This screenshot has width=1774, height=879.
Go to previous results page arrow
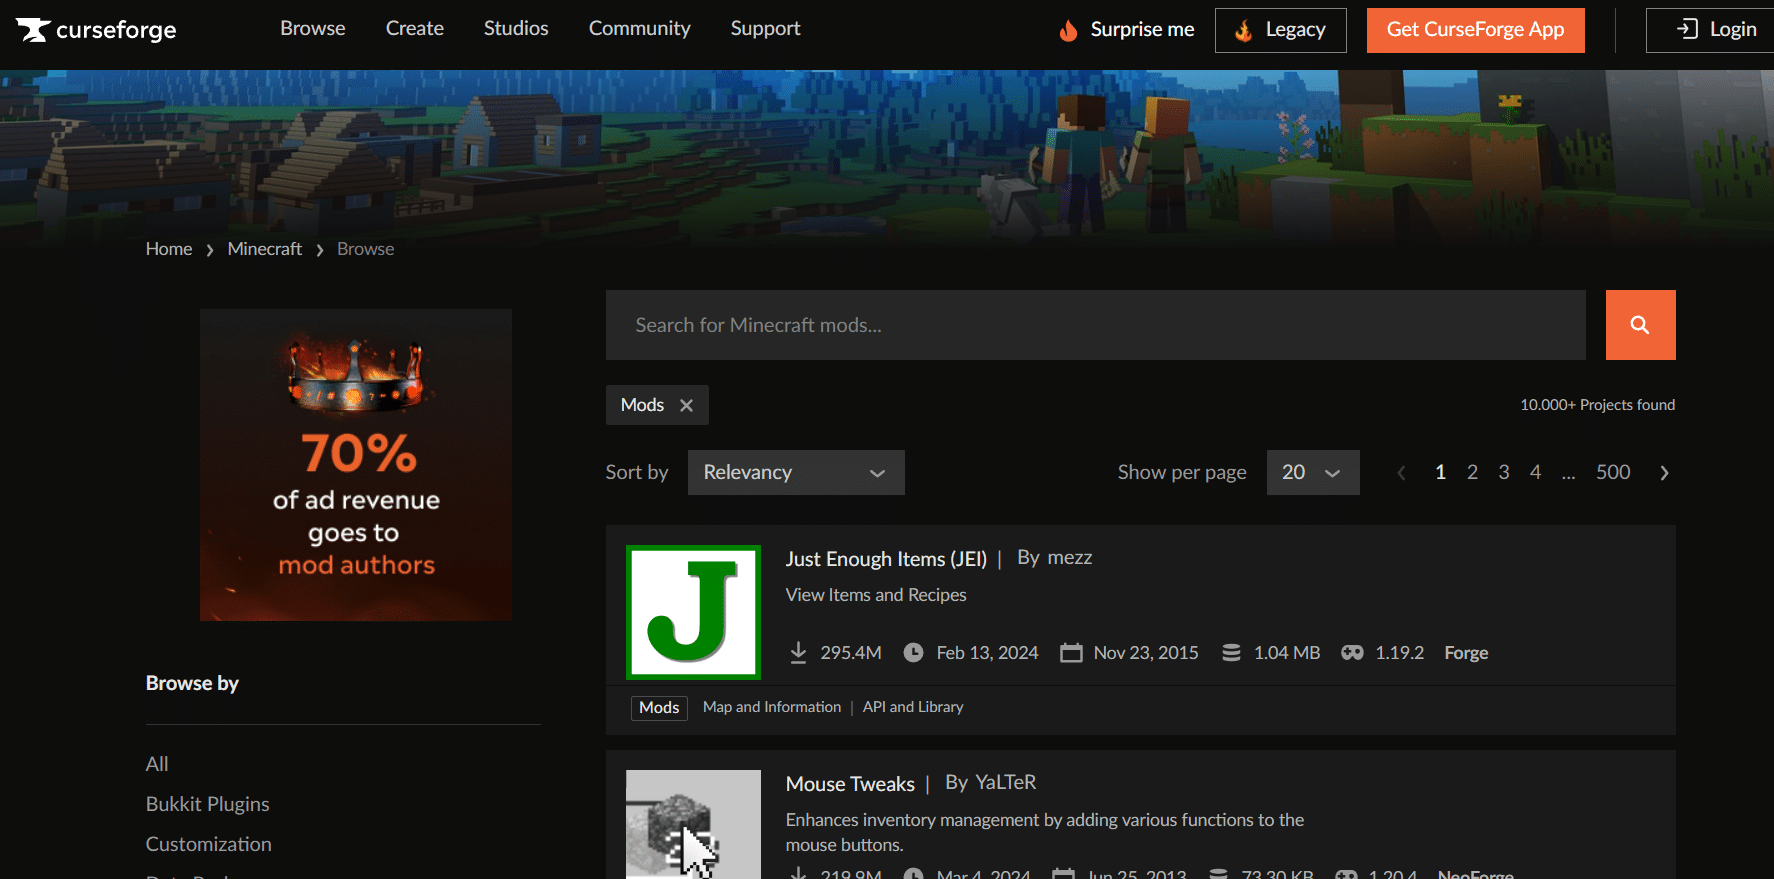click(1401, 473)
